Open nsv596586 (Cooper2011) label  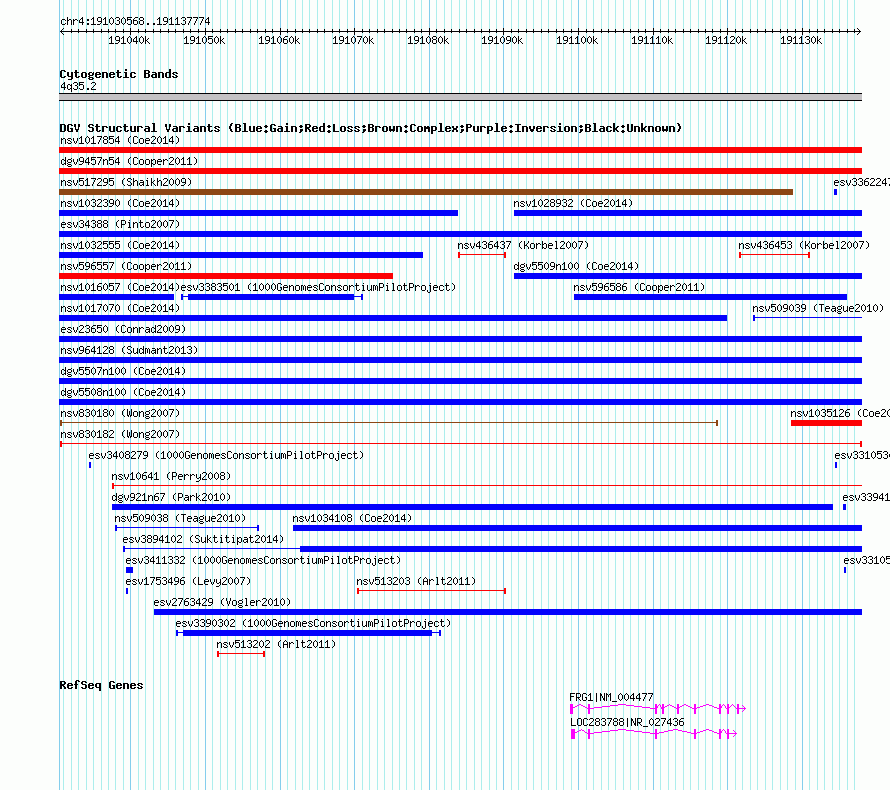pyautogui.click(x=639, y=287)
